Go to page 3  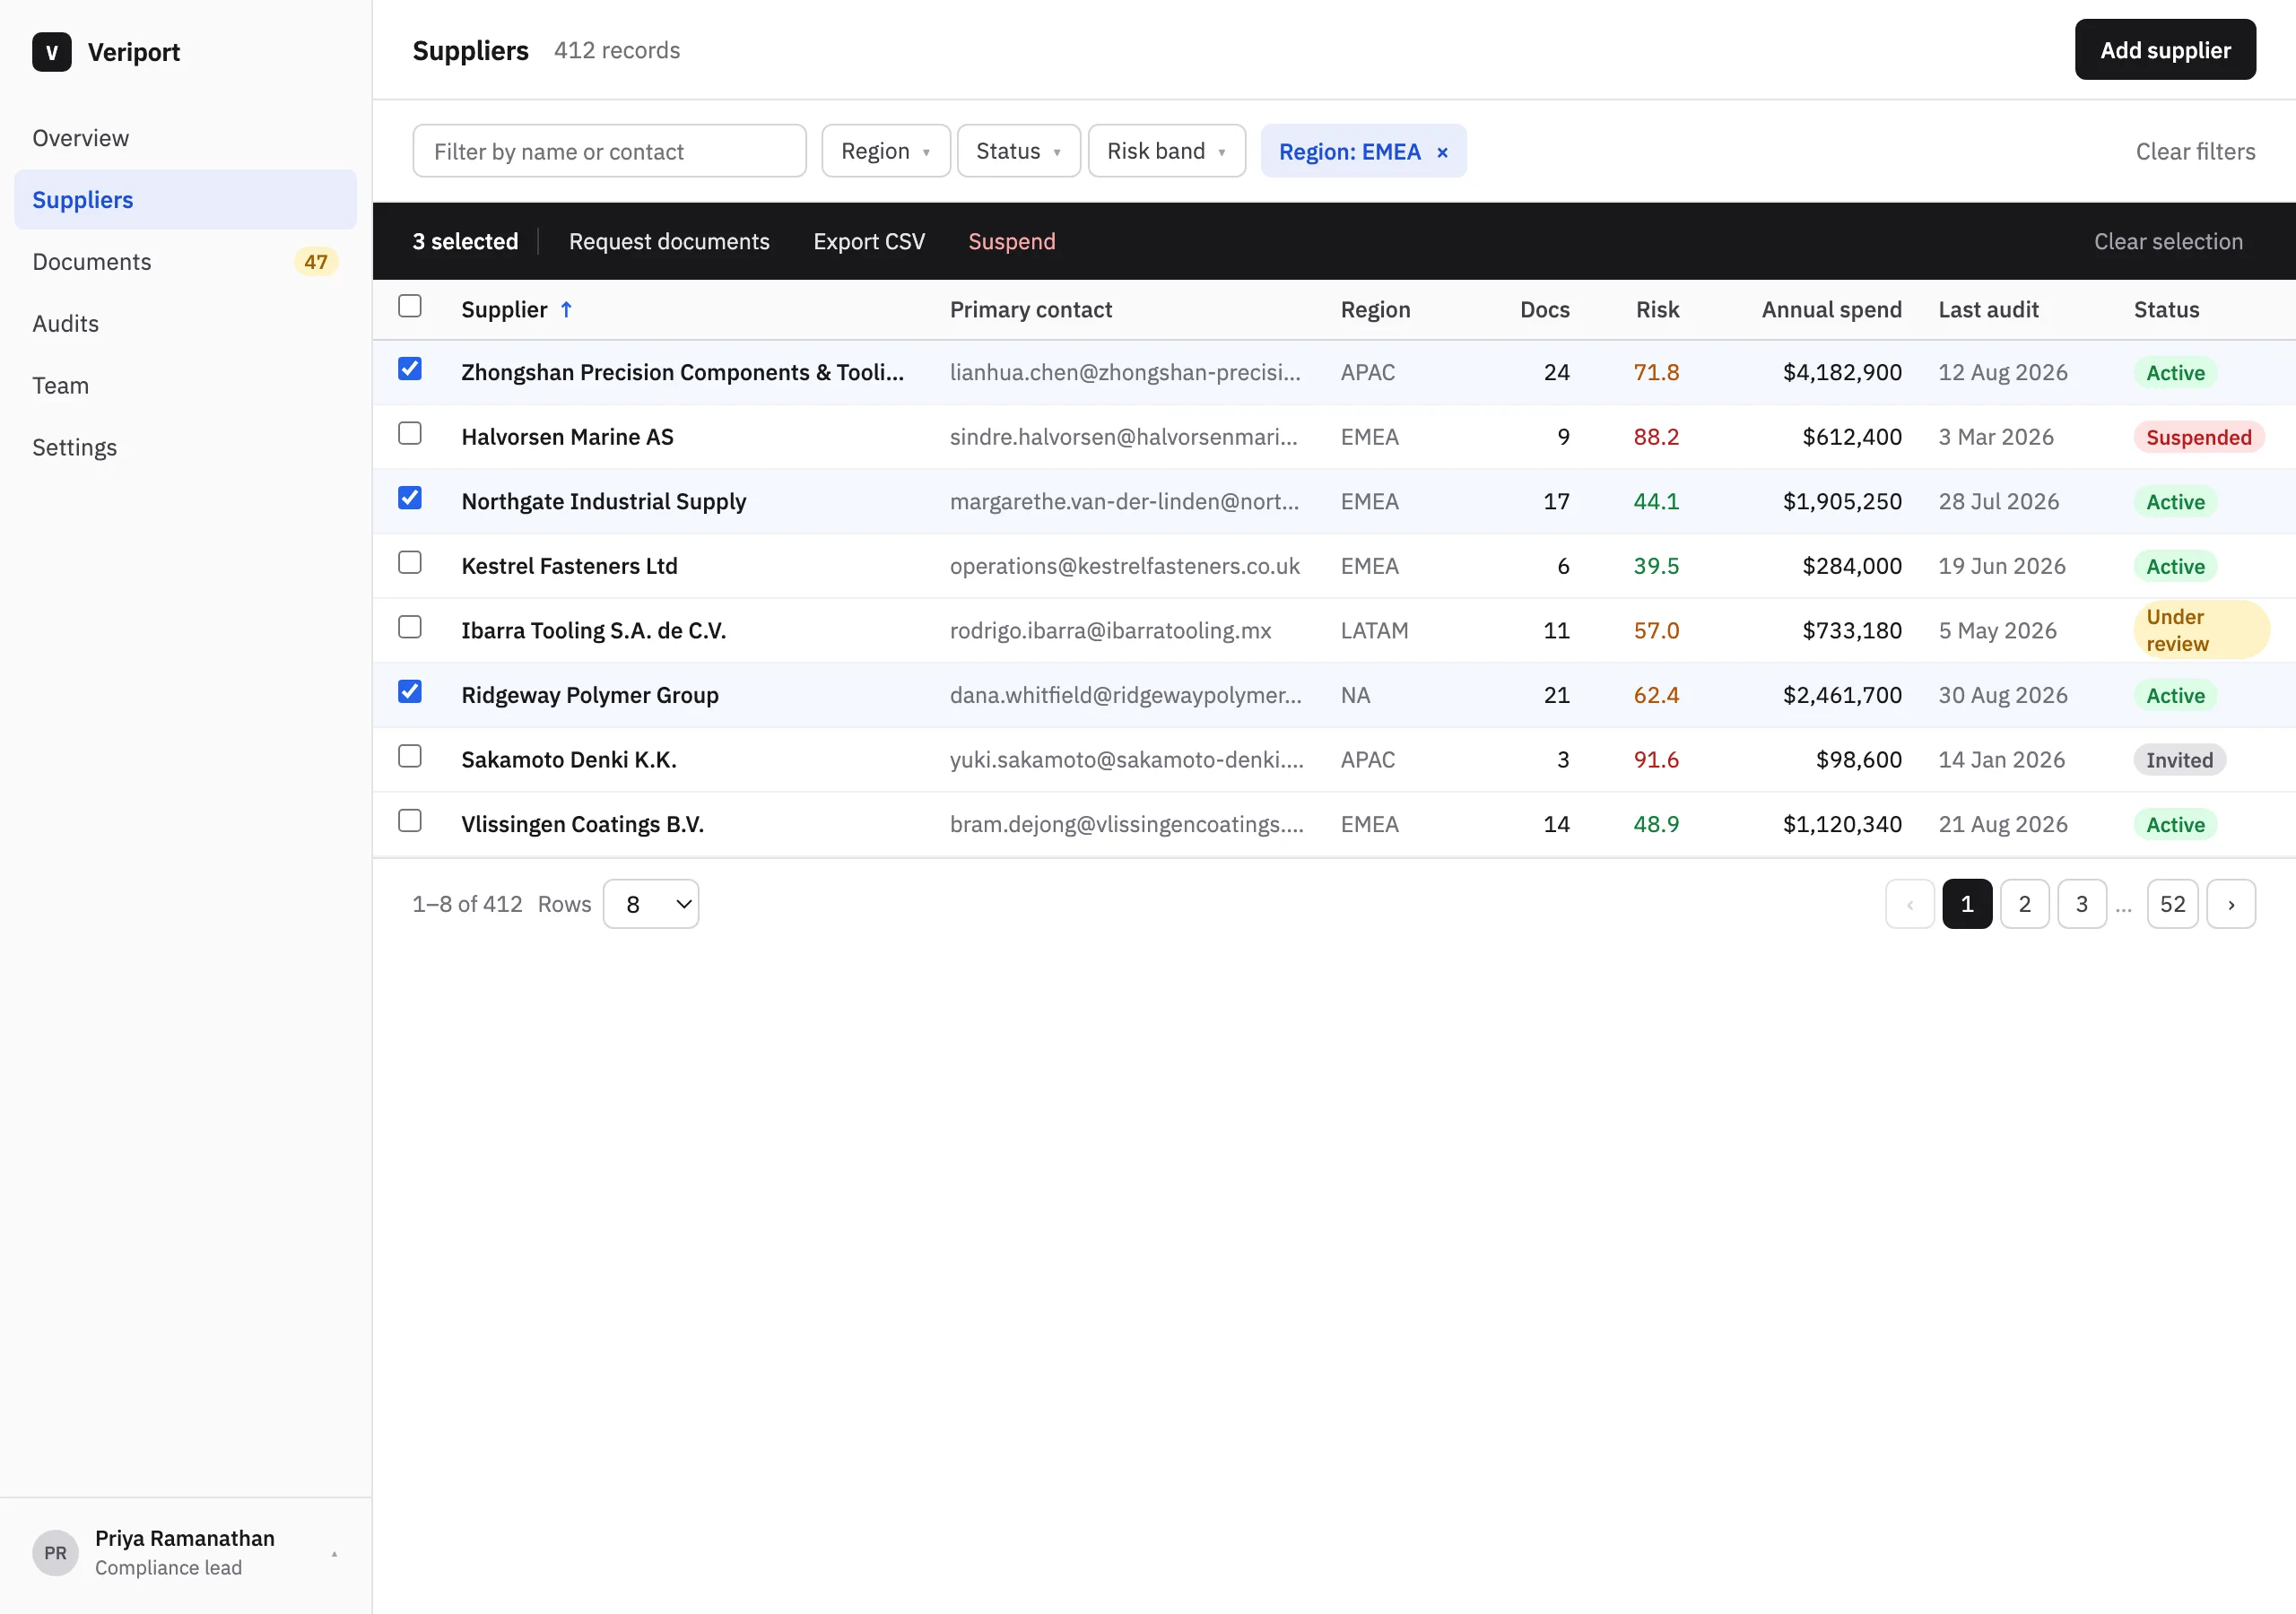(x=2081, y=904)
